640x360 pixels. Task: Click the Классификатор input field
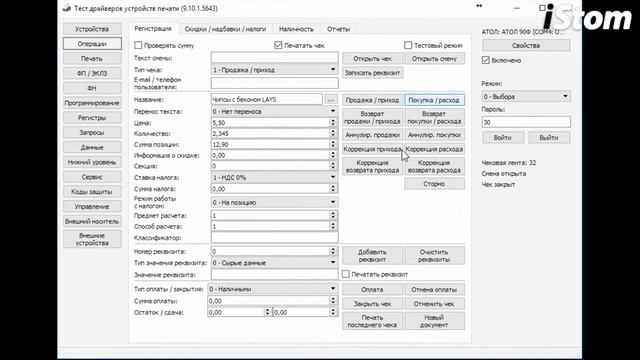point(274,238)
